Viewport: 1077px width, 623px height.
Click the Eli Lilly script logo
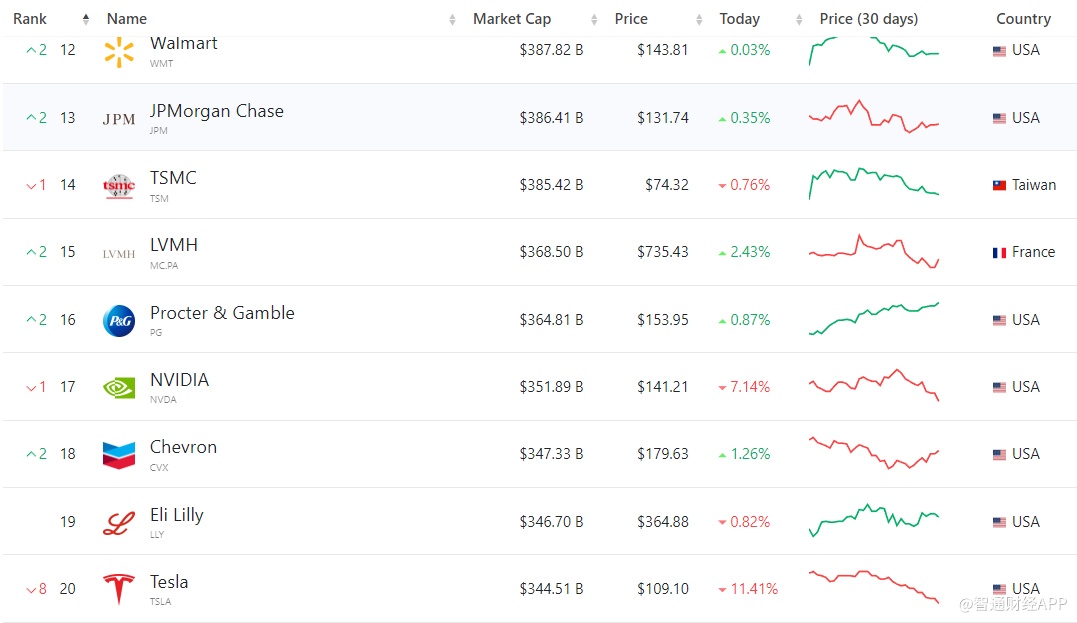[119, 523]
